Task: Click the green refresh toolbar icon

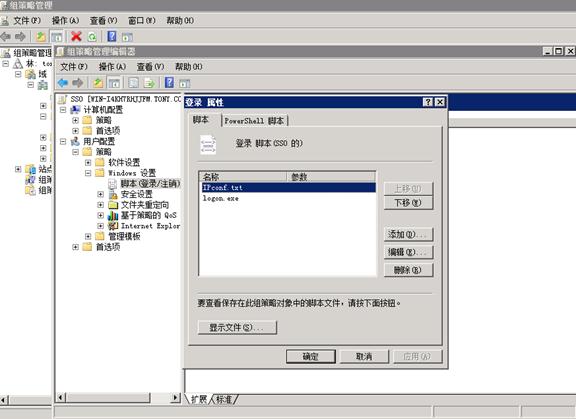Action: (x=92, y=37)
